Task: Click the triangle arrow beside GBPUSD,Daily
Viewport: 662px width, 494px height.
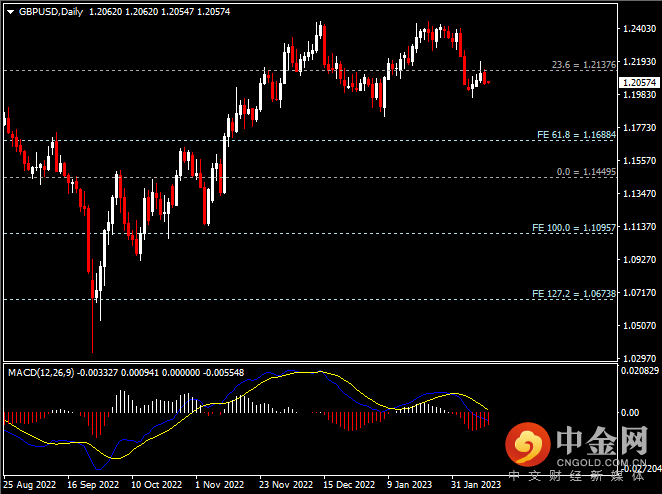Action: click(9, 12)
